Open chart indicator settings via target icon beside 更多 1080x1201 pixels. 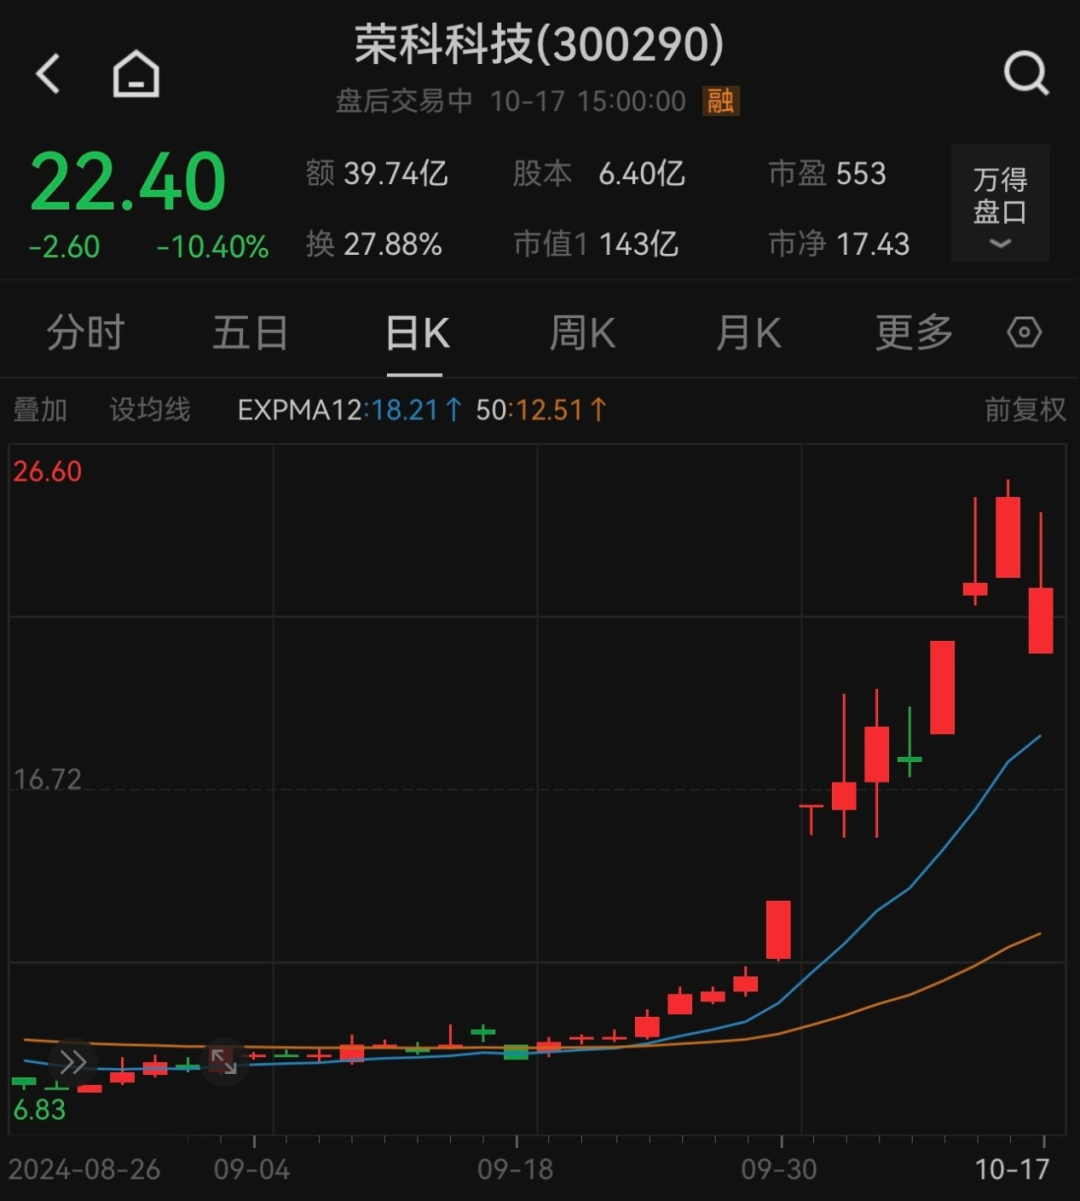[x=1024, y=333]
